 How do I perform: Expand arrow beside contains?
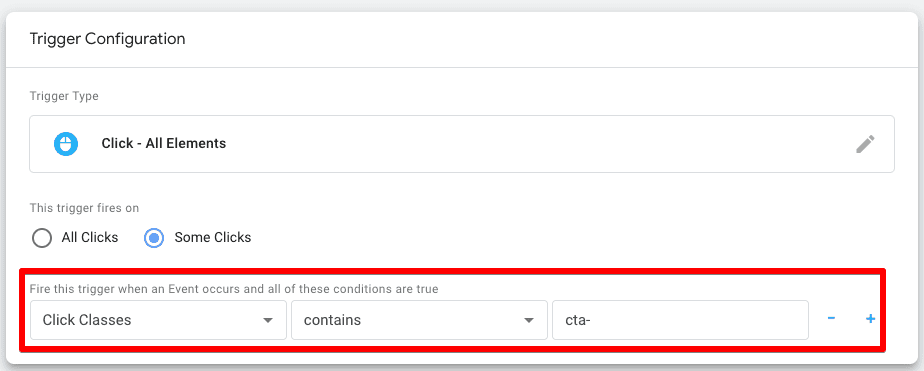[x=529, y=320]
